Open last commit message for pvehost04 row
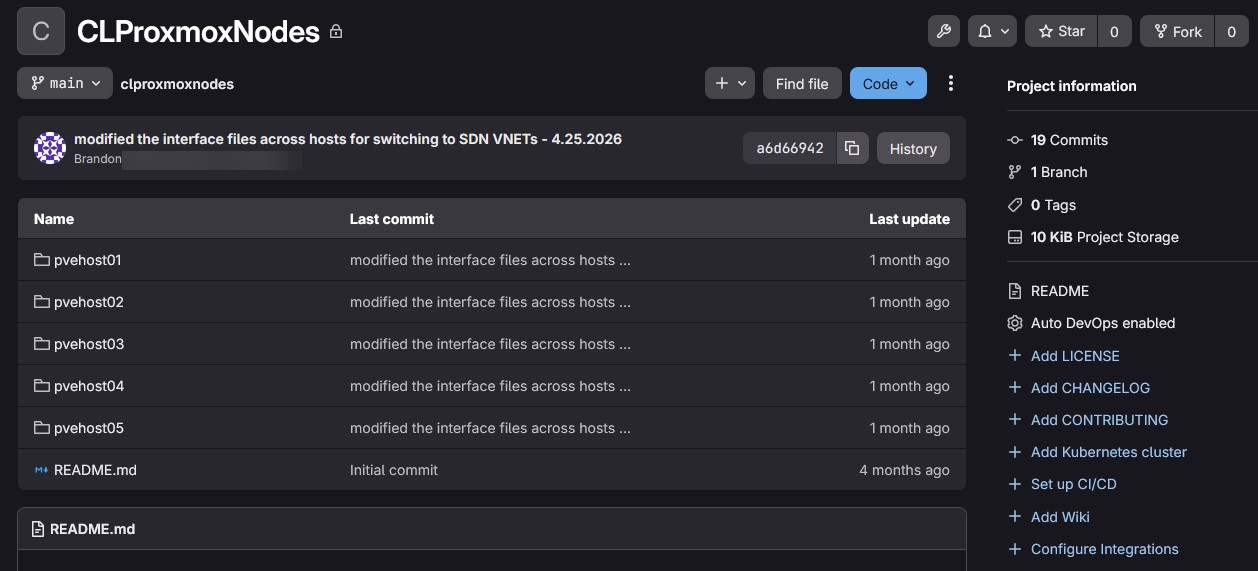 pyautogui.click(x=490, y=386)
